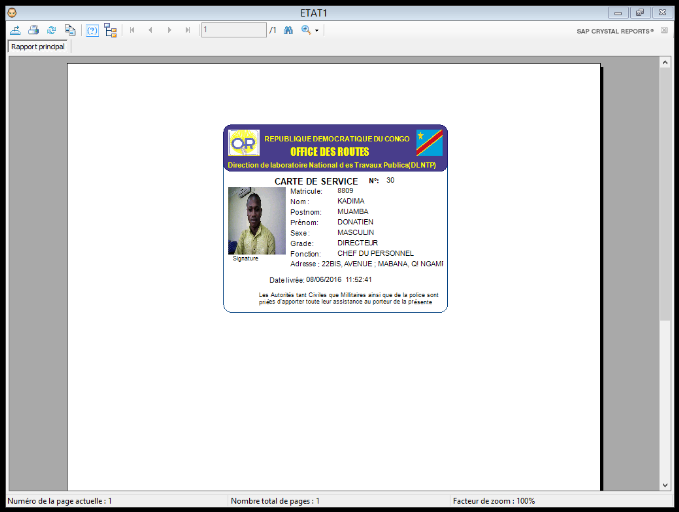Click the matricule value 8809
Screen dimensions: 679x512
point(346,191)
